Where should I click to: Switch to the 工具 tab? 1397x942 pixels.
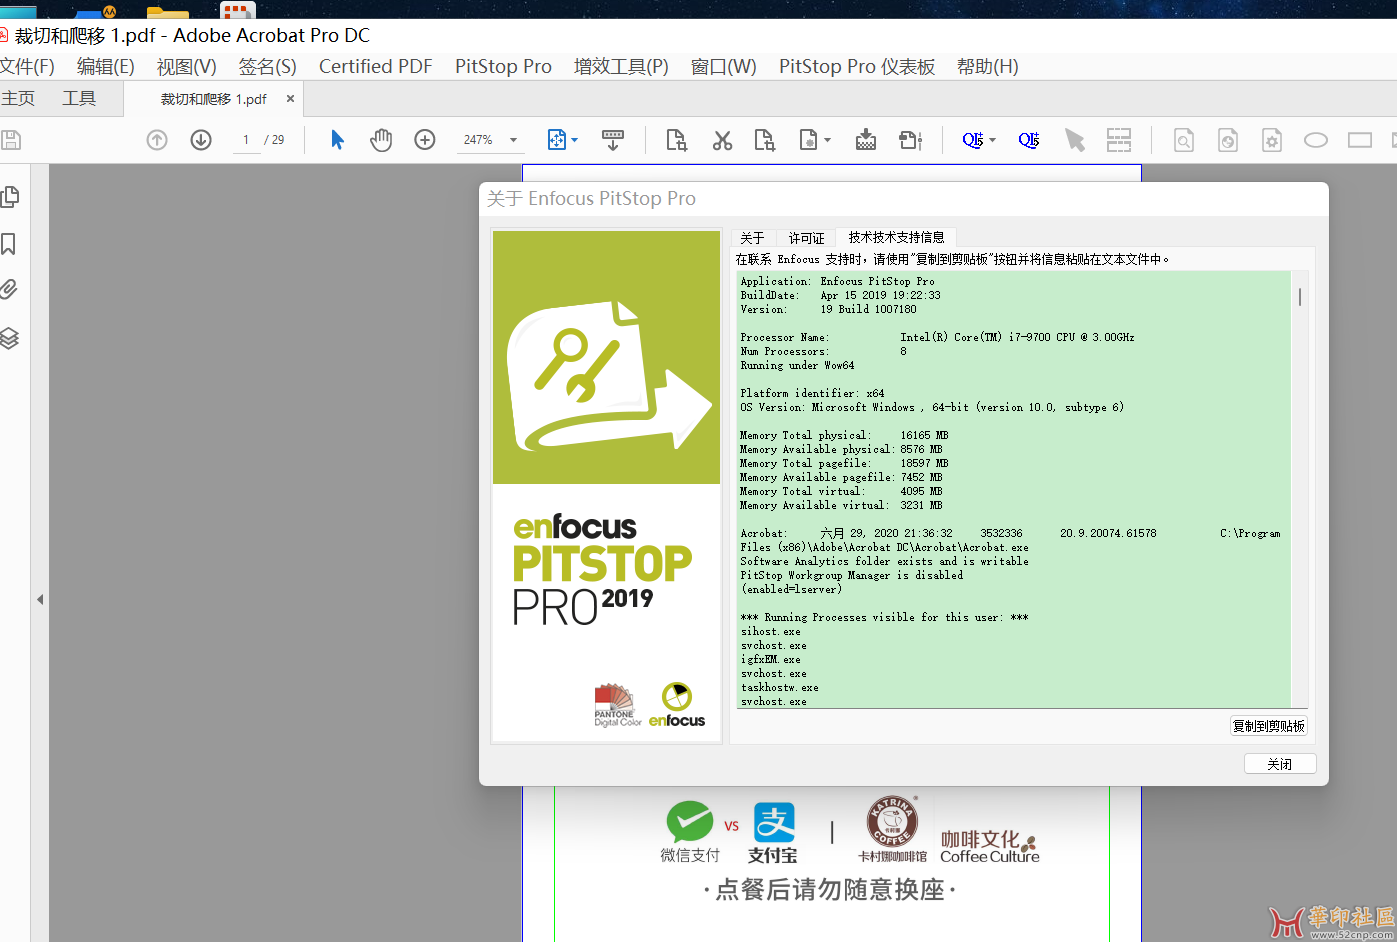point(79,98)
